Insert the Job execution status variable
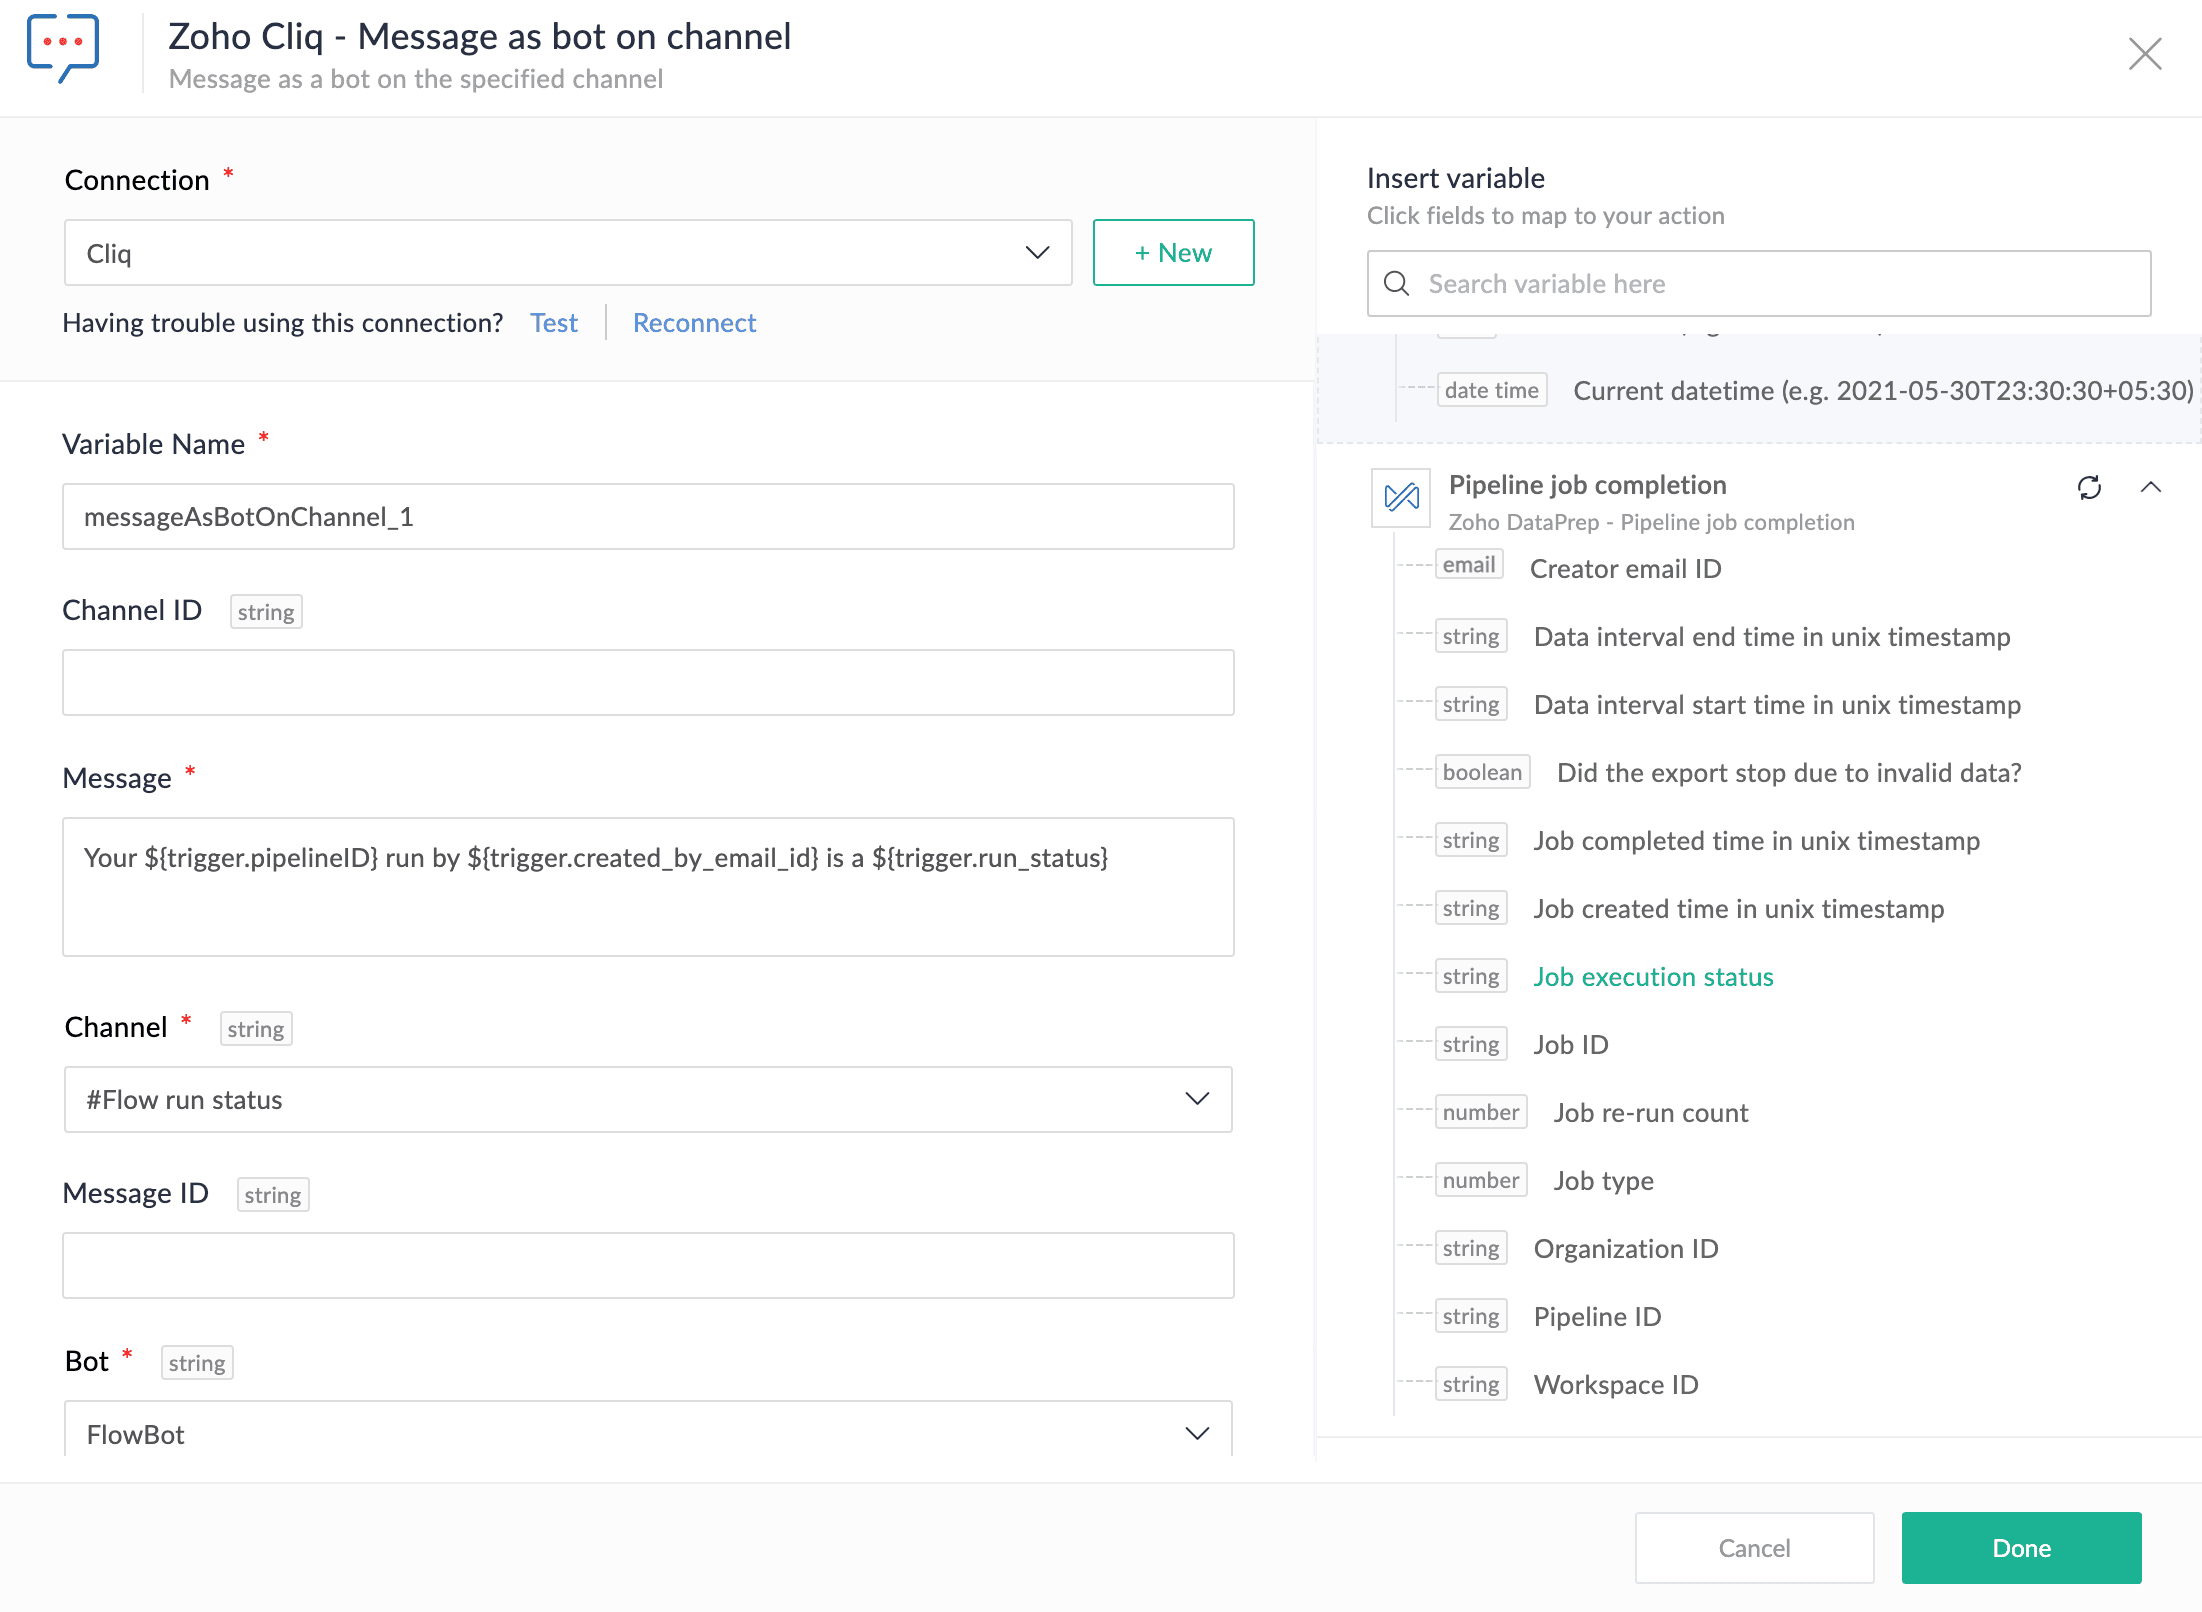This screenshot has height=1612, width=2202. pyautogui.click(x=1653, y=977)
